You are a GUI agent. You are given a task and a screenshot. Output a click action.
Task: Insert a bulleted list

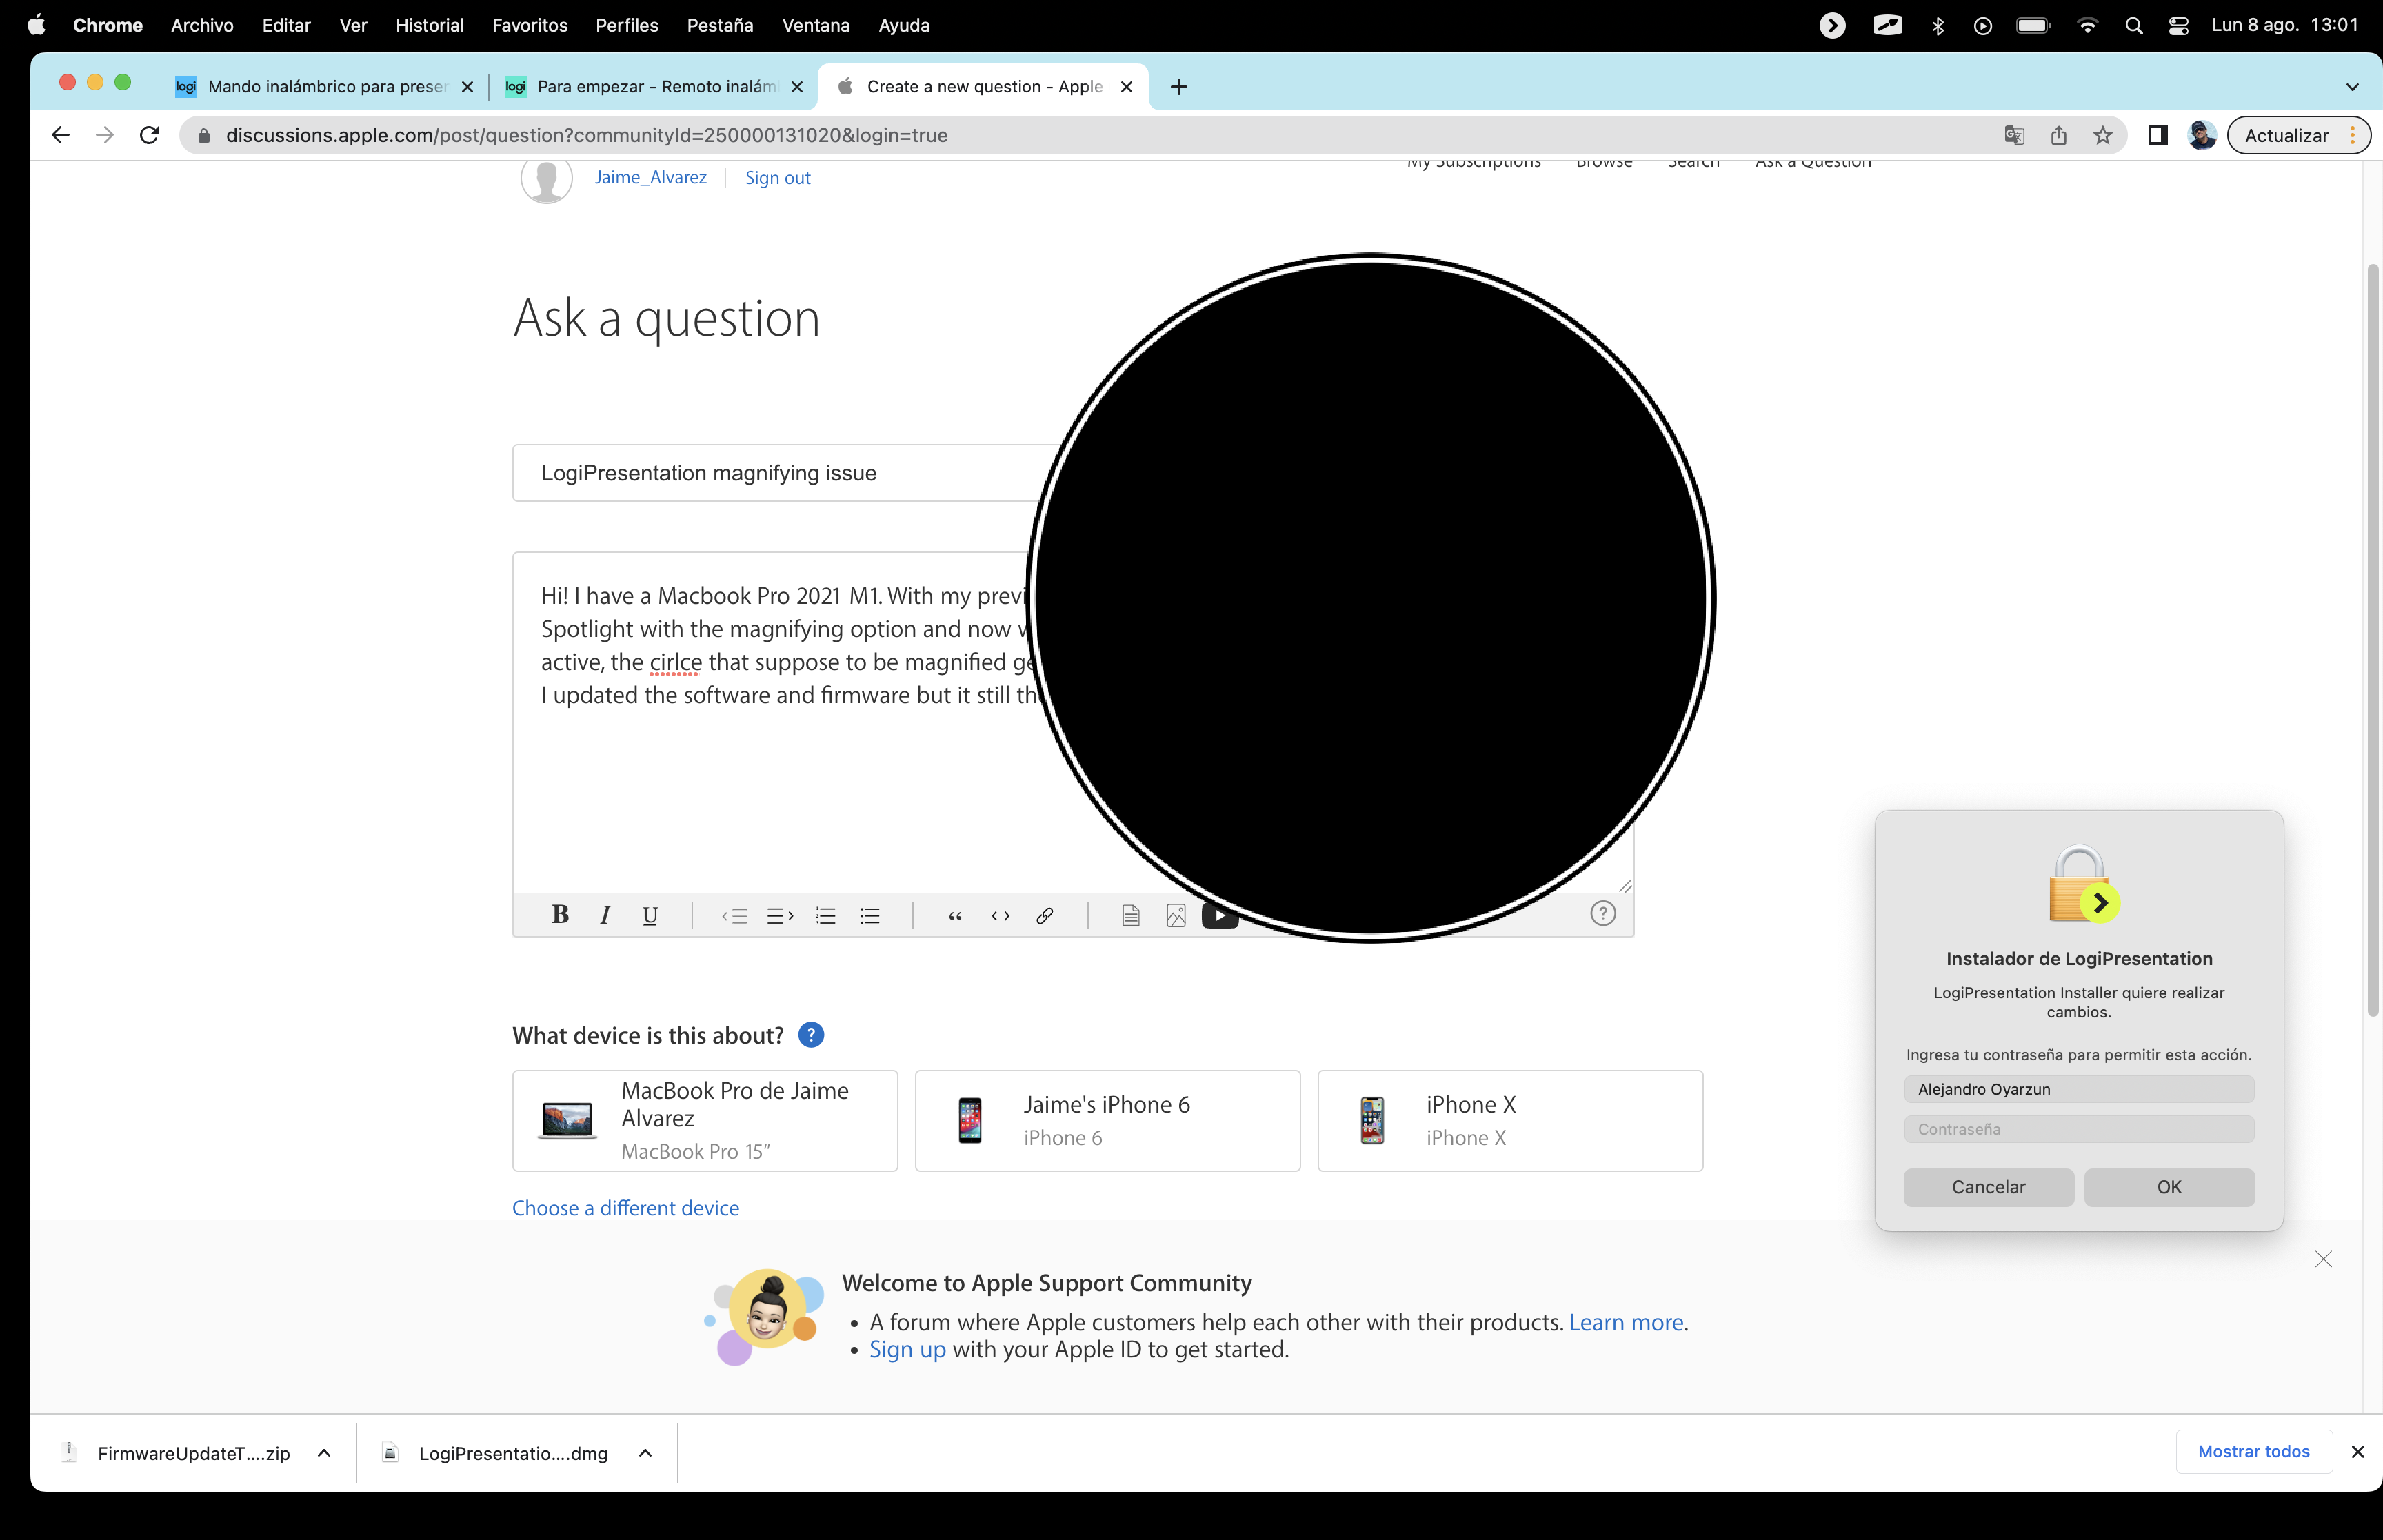point(870,915)
